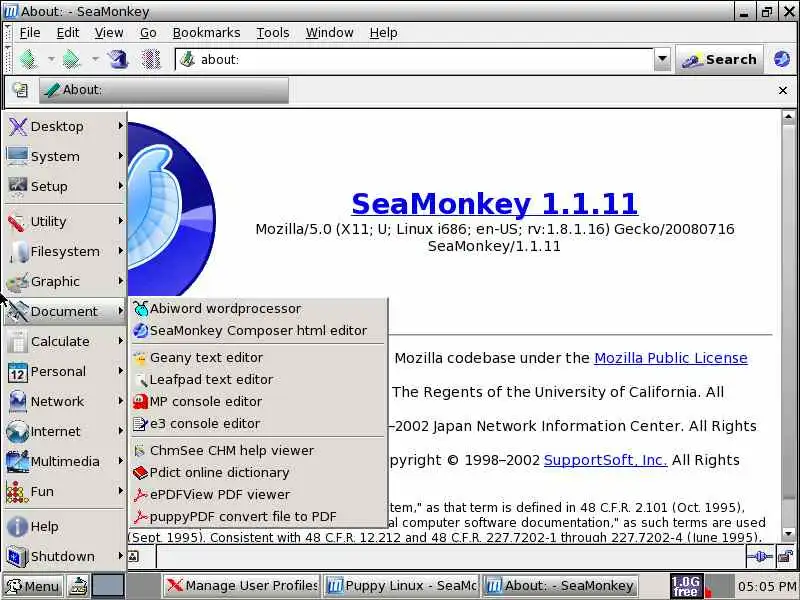Click the new tab icon left of About tab
Viewport: 800px width, 600px height.
point(20,90)
